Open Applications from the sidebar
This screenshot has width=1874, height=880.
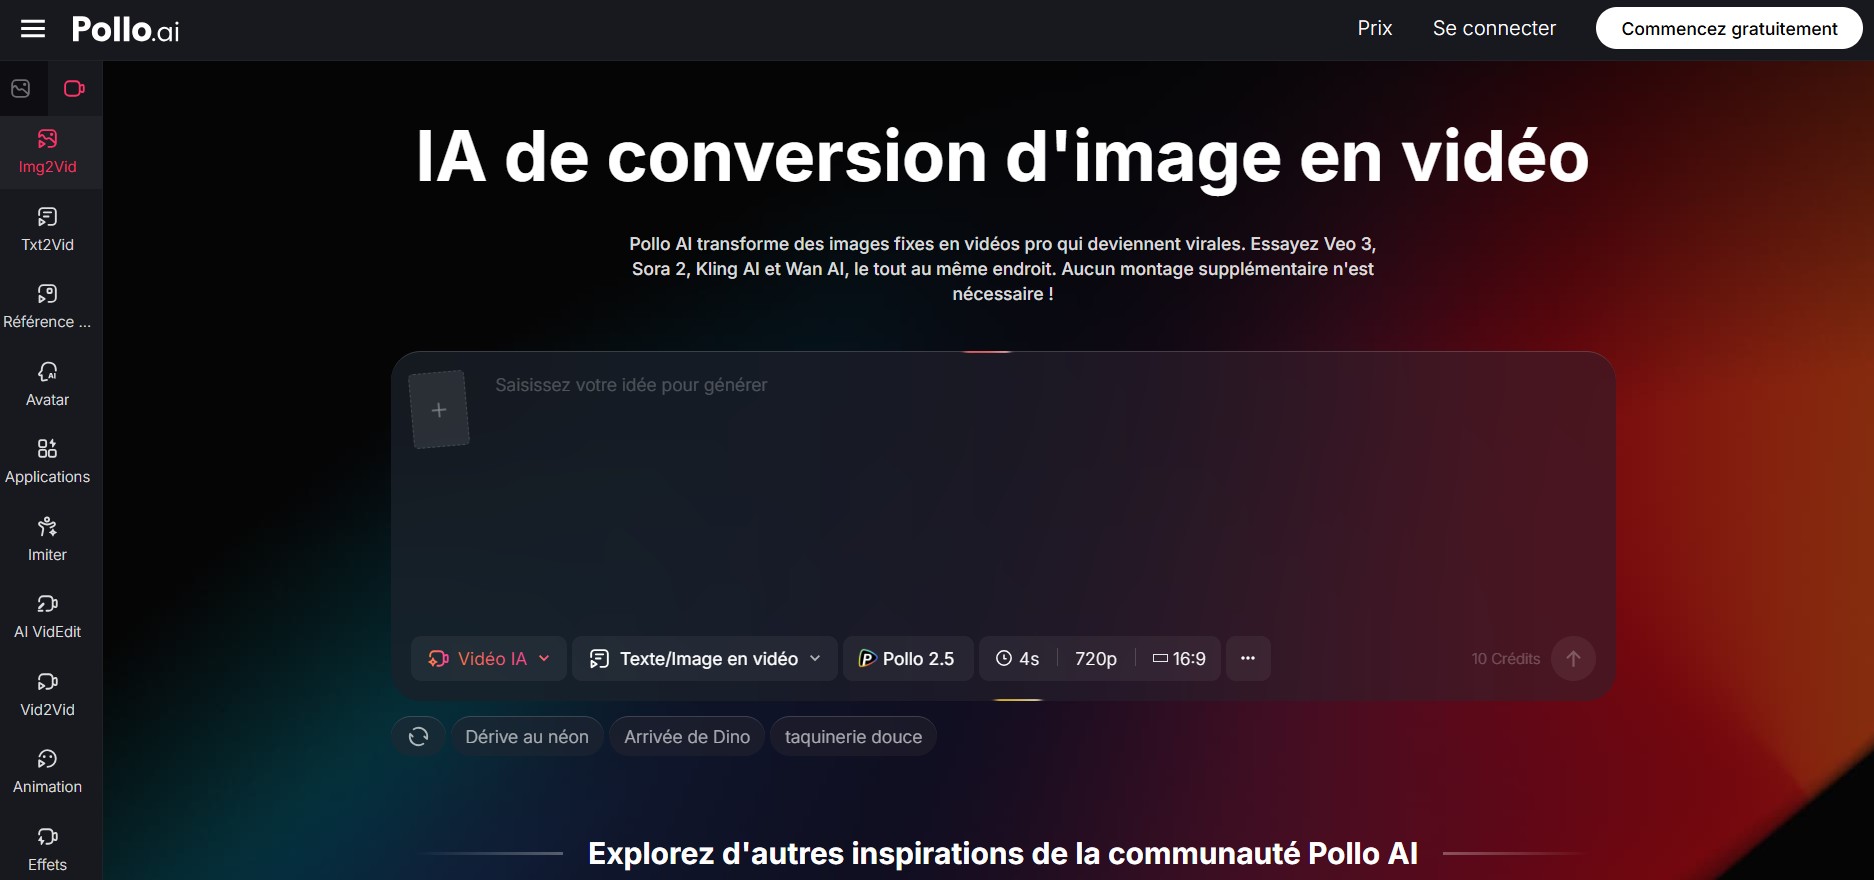coord(48,462)
